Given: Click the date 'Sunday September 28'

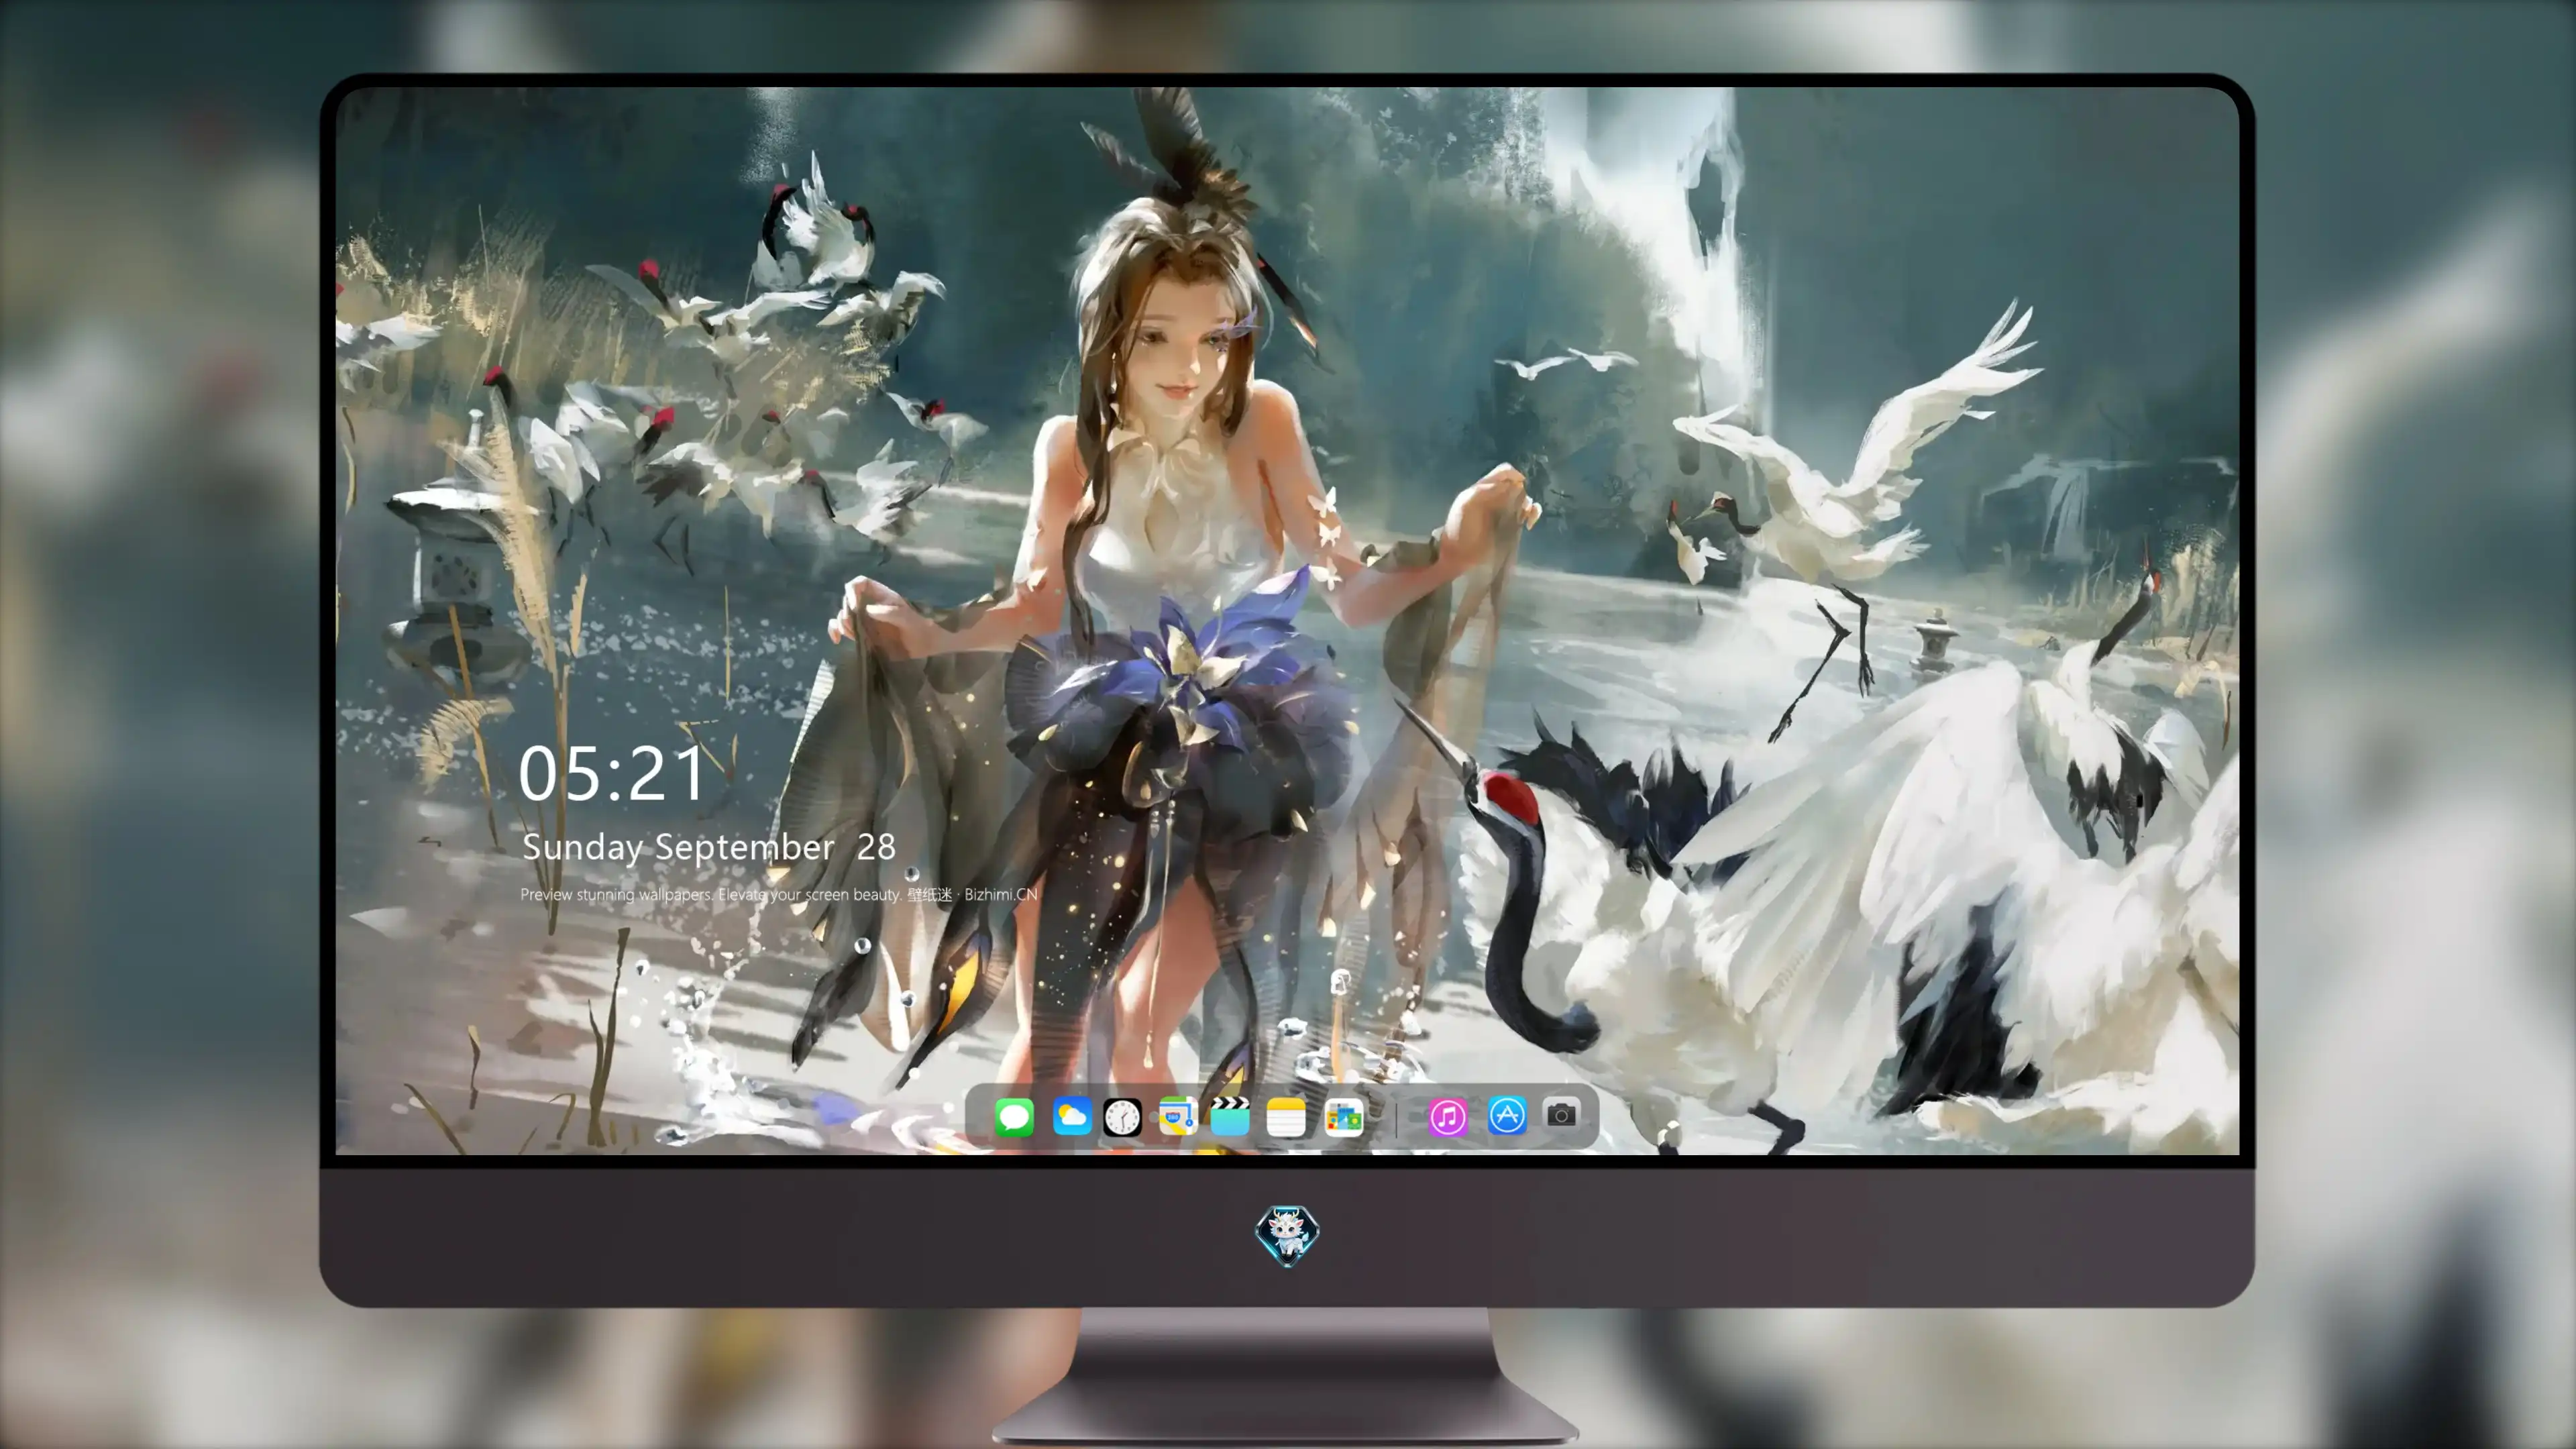Looking at the screenshot, I should pos(709,848).
